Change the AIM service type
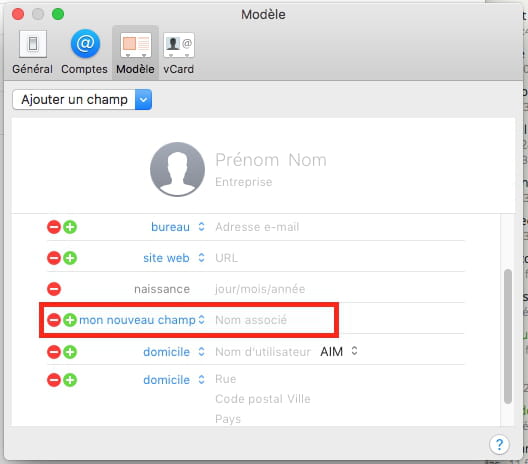This screenshot has height=464, width=528. (339, 352)
